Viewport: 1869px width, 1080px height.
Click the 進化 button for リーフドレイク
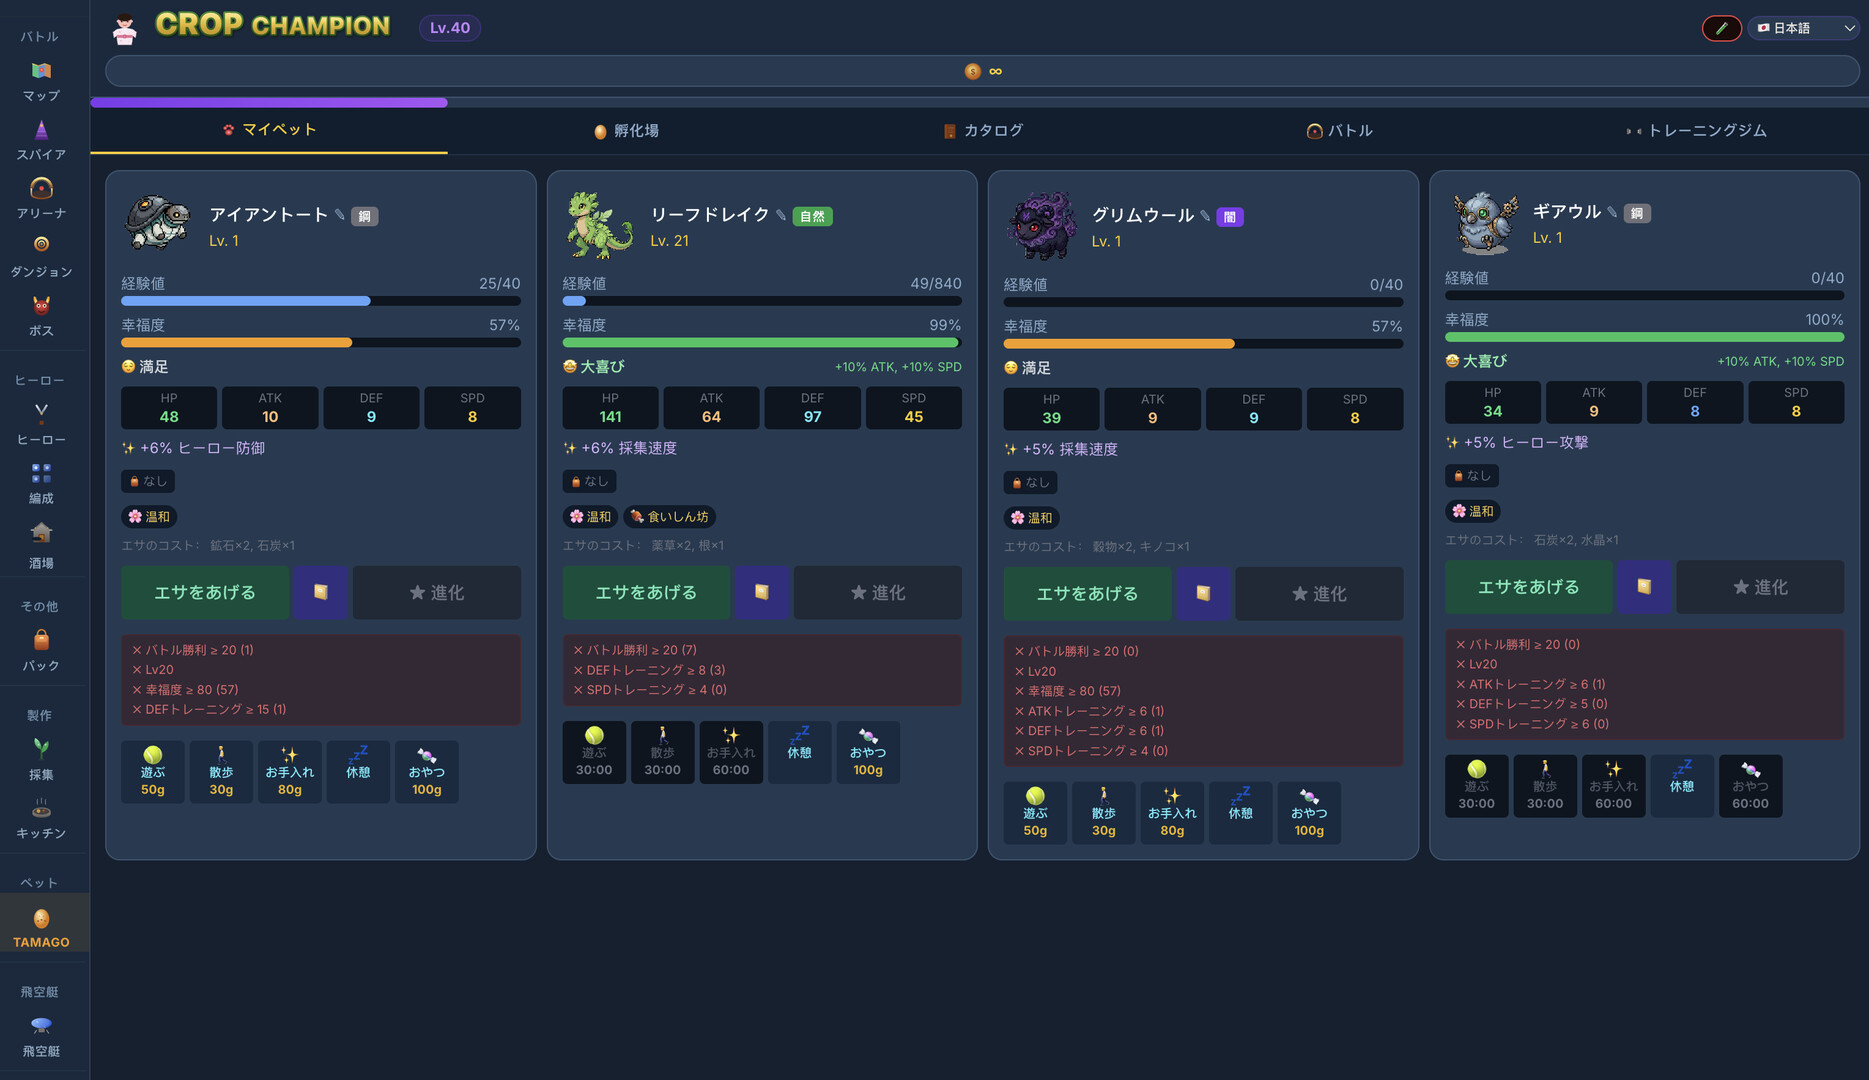click(877, 592)
